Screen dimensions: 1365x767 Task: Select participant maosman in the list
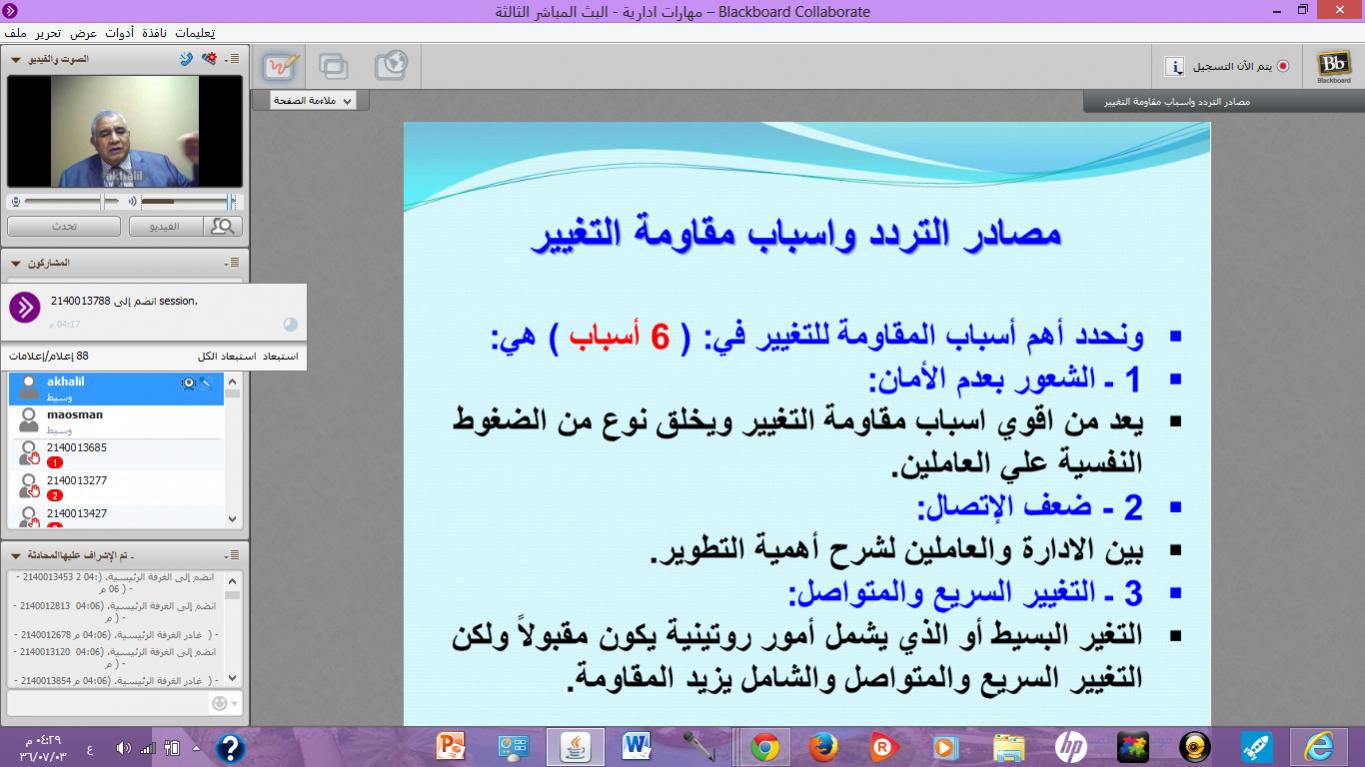pos(116,422)
